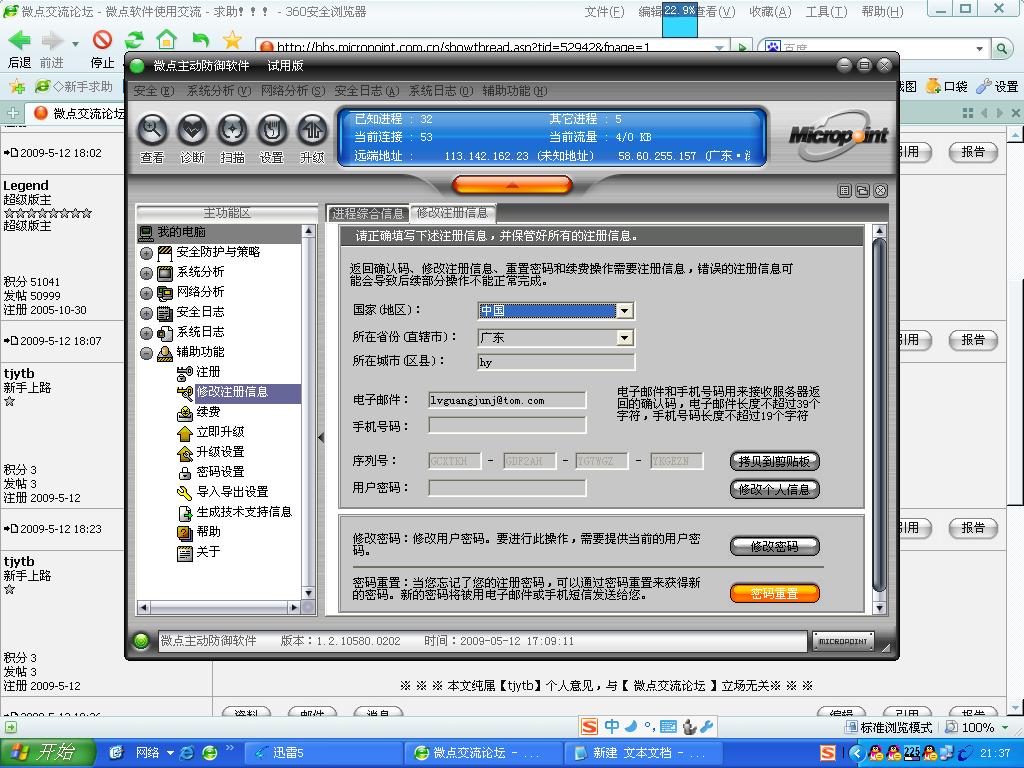
Task: Click the 用户密码 input field
Action: point(507,488)
